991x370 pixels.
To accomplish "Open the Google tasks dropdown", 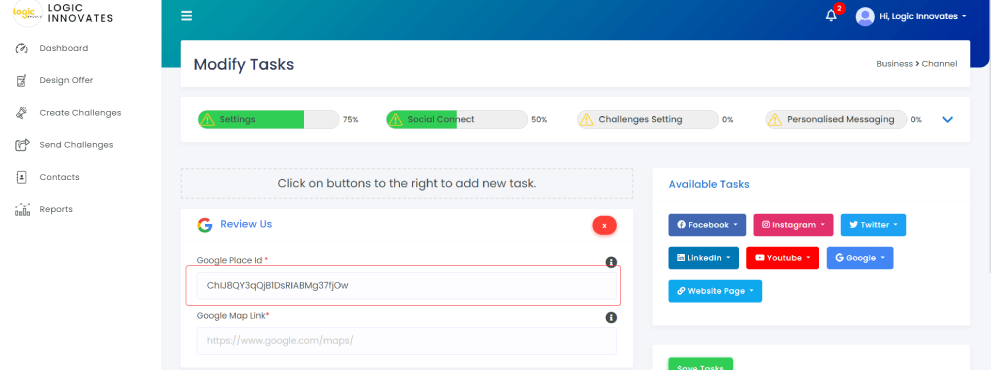I will (860, 257).
